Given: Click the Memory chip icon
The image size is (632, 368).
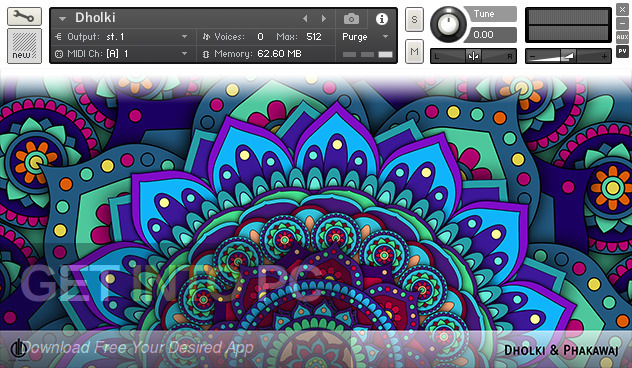Looking at the screenshot, I should (x=206, y=54).
